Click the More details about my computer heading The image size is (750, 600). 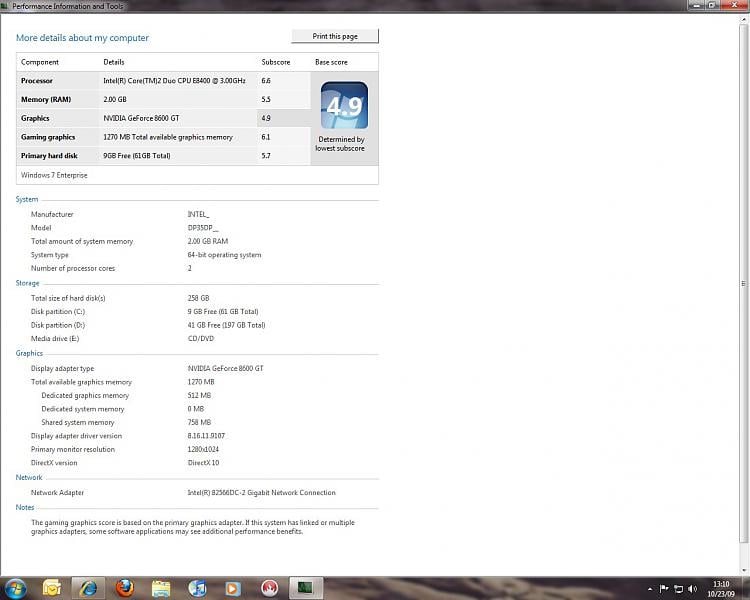point(82,38)
